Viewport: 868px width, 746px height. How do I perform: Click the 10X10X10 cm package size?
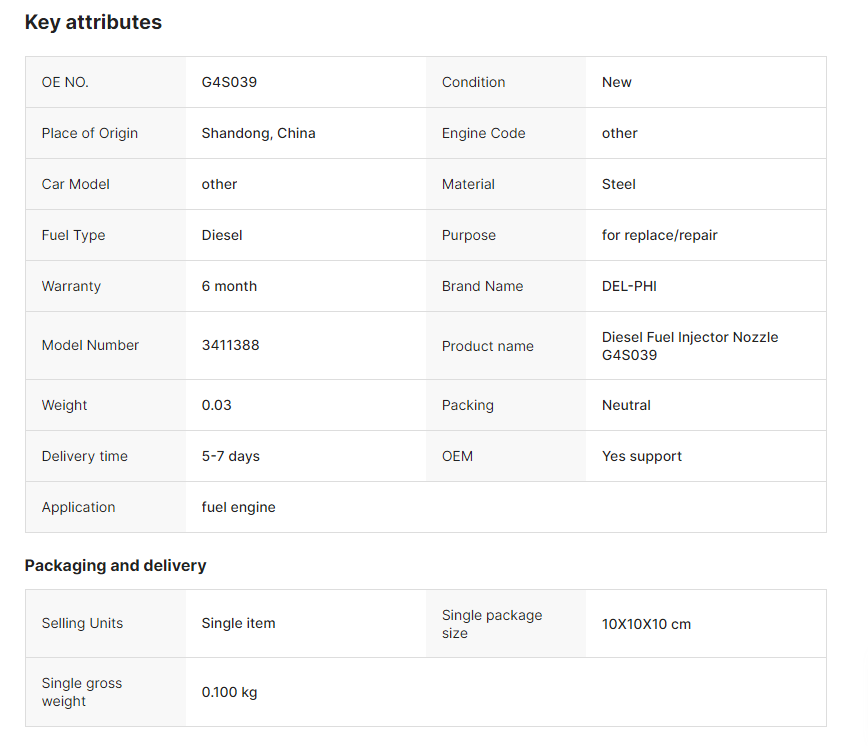coord(646,624)
